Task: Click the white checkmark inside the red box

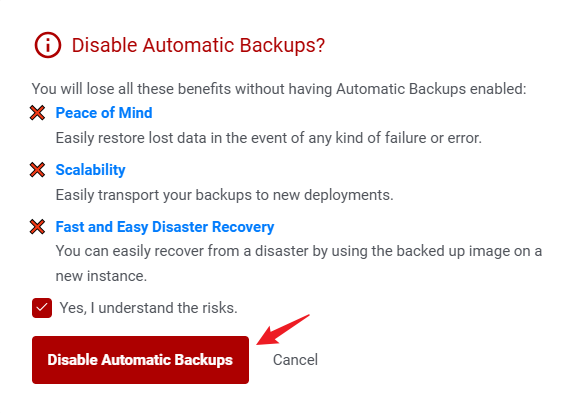Action: pos(42,308)
